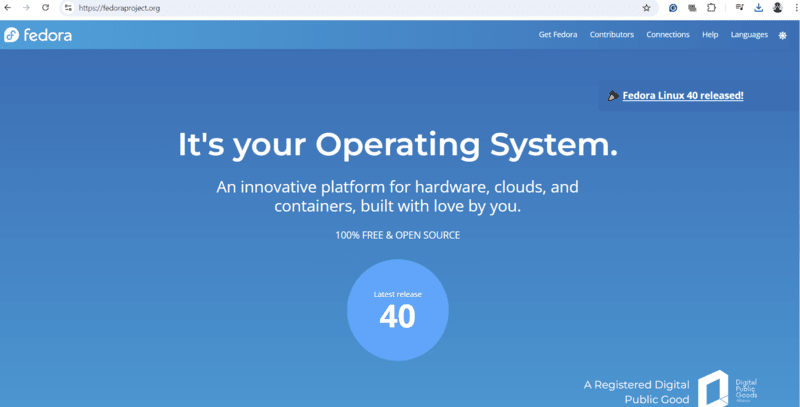Show browser downloads
Screen dimensions: 800x407
point(759,8)
